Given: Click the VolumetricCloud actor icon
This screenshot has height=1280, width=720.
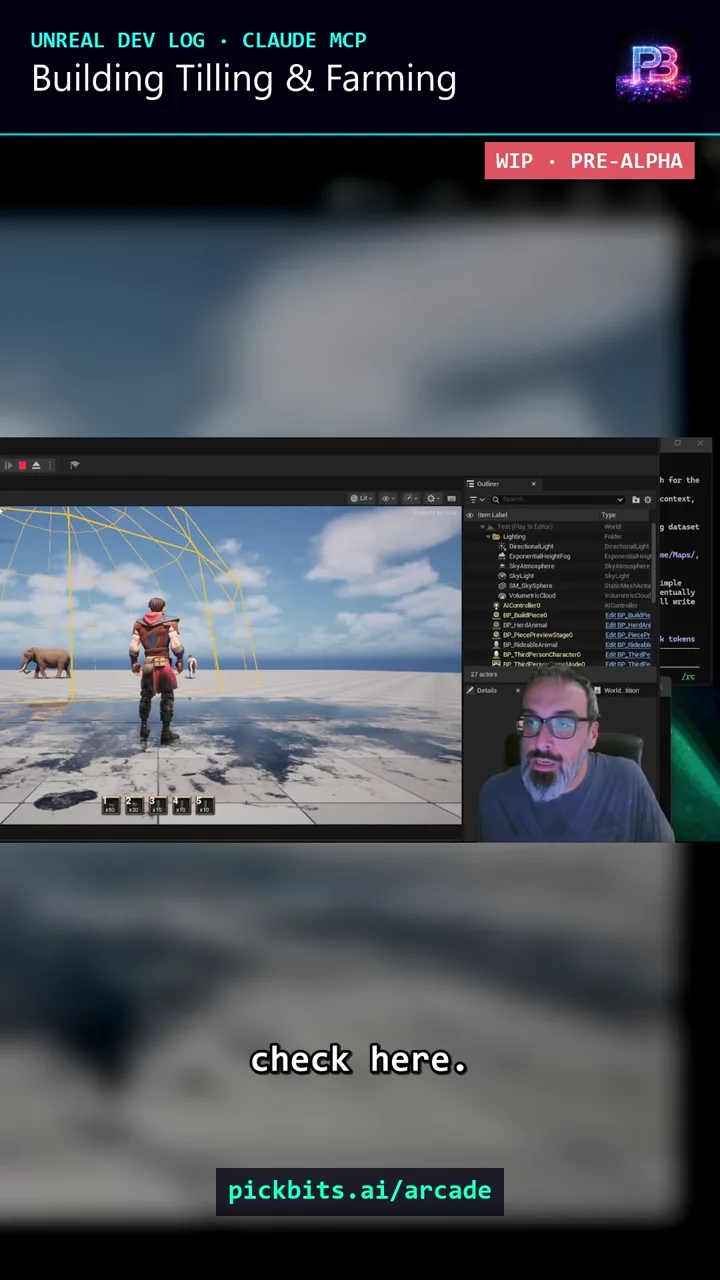Looking at the screenshot, I should (501, 596).
